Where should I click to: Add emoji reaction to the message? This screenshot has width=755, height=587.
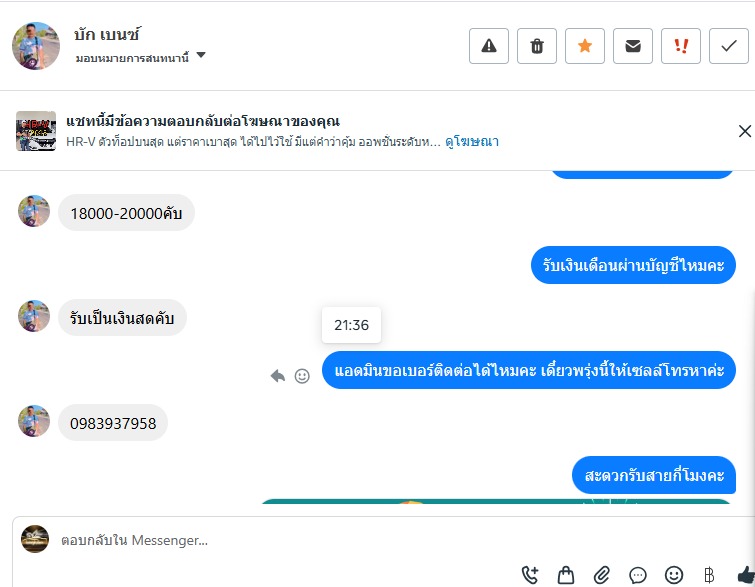[302, 376]
